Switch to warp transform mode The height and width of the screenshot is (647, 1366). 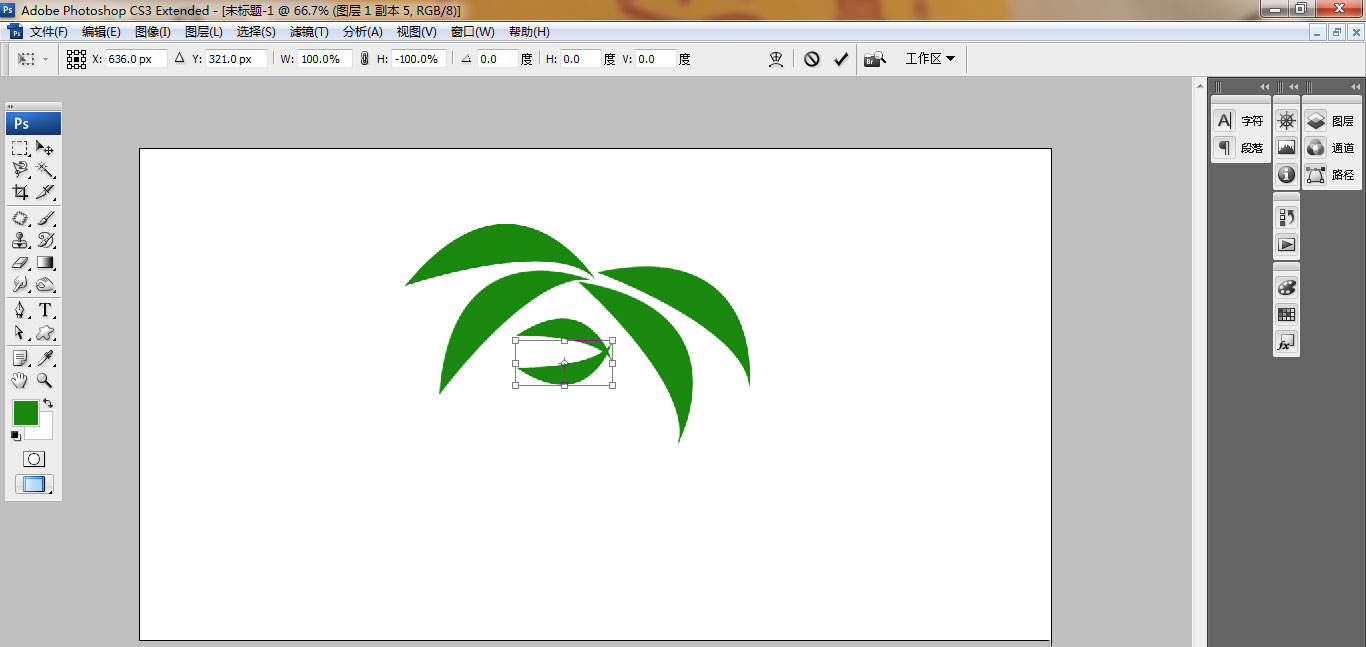(775, 59)
